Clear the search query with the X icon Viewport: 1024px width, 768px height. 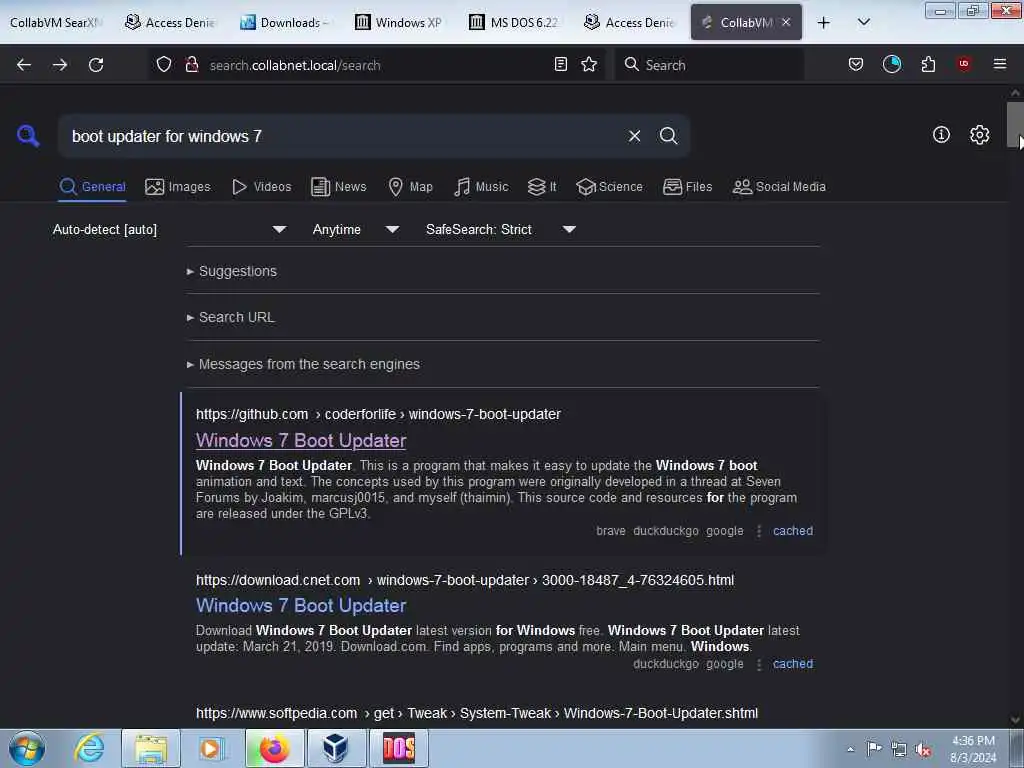(634, 136)
